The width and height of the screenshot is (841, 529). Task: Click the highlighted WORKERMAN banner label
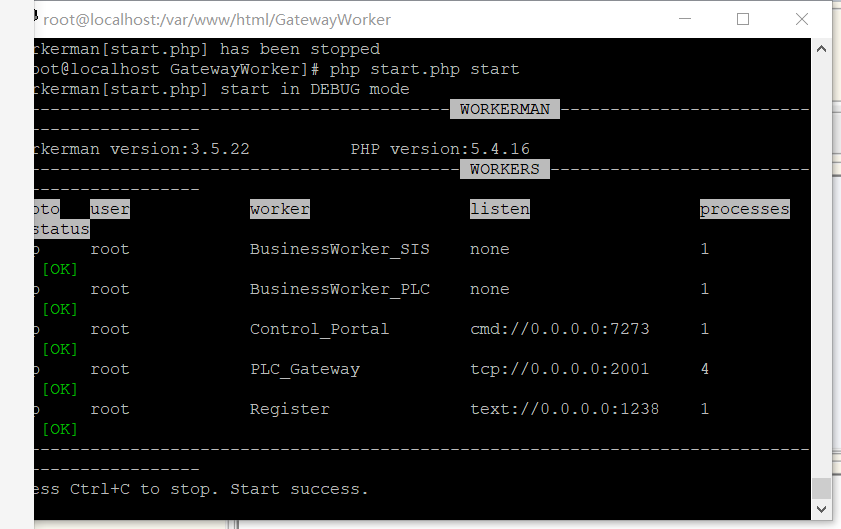[x=505, y=109]
